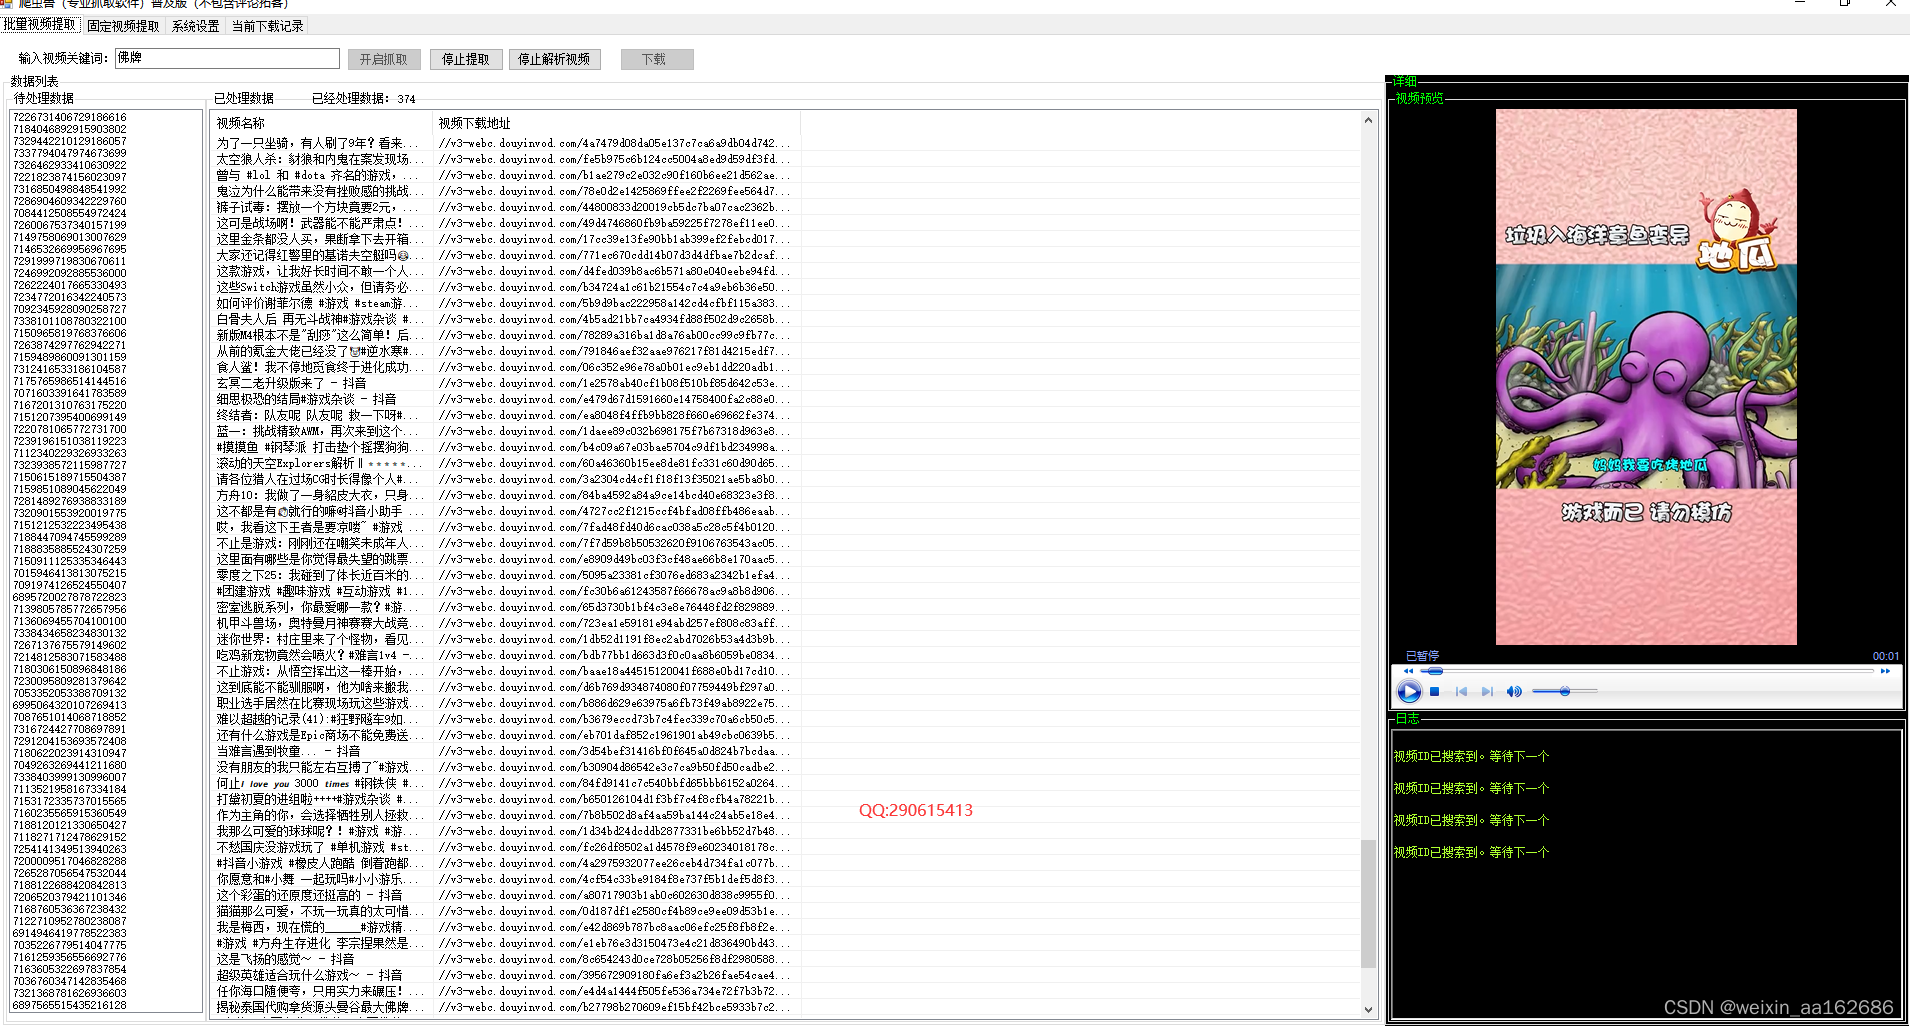
Task: Click scrollbar up arrow of video list
Action: click(x=1369, y=121)
